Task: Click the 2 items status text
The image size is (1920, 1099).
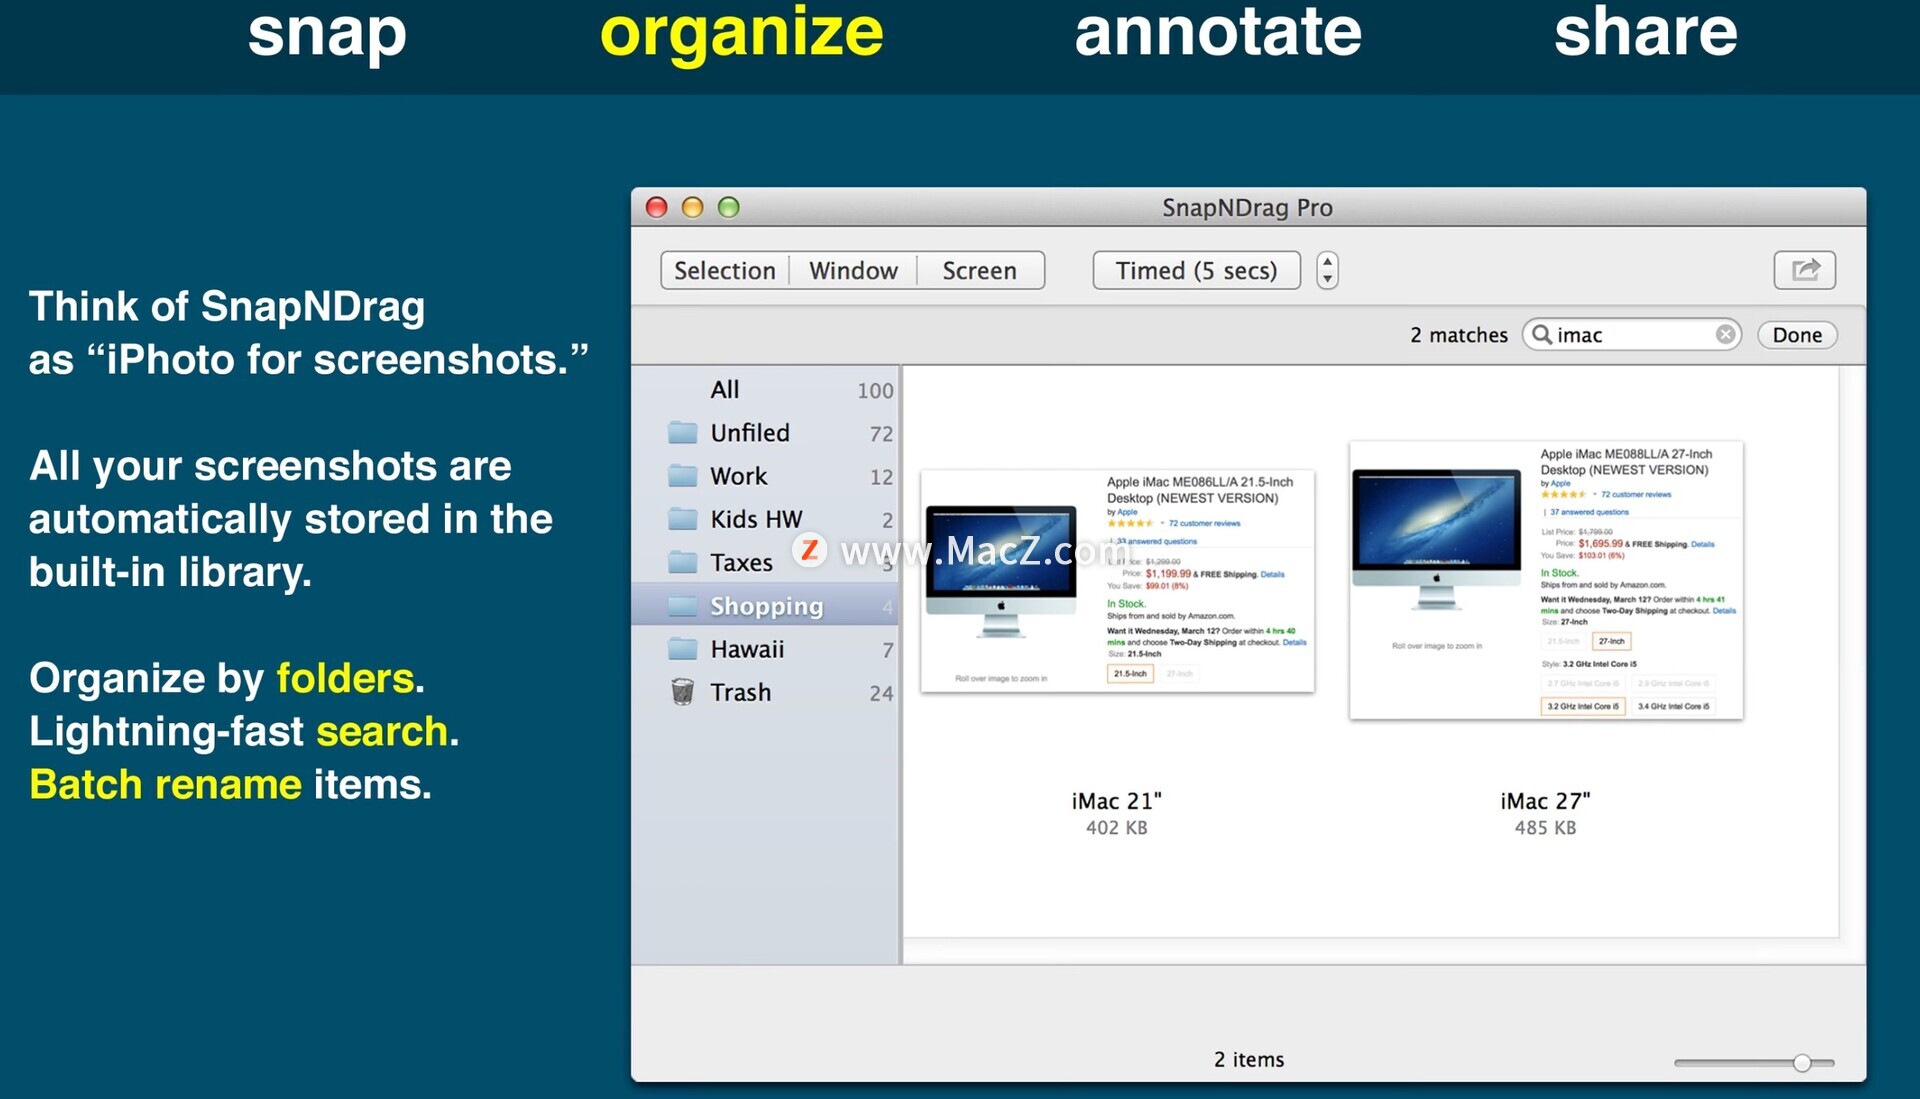Action: point(1249,1059)
